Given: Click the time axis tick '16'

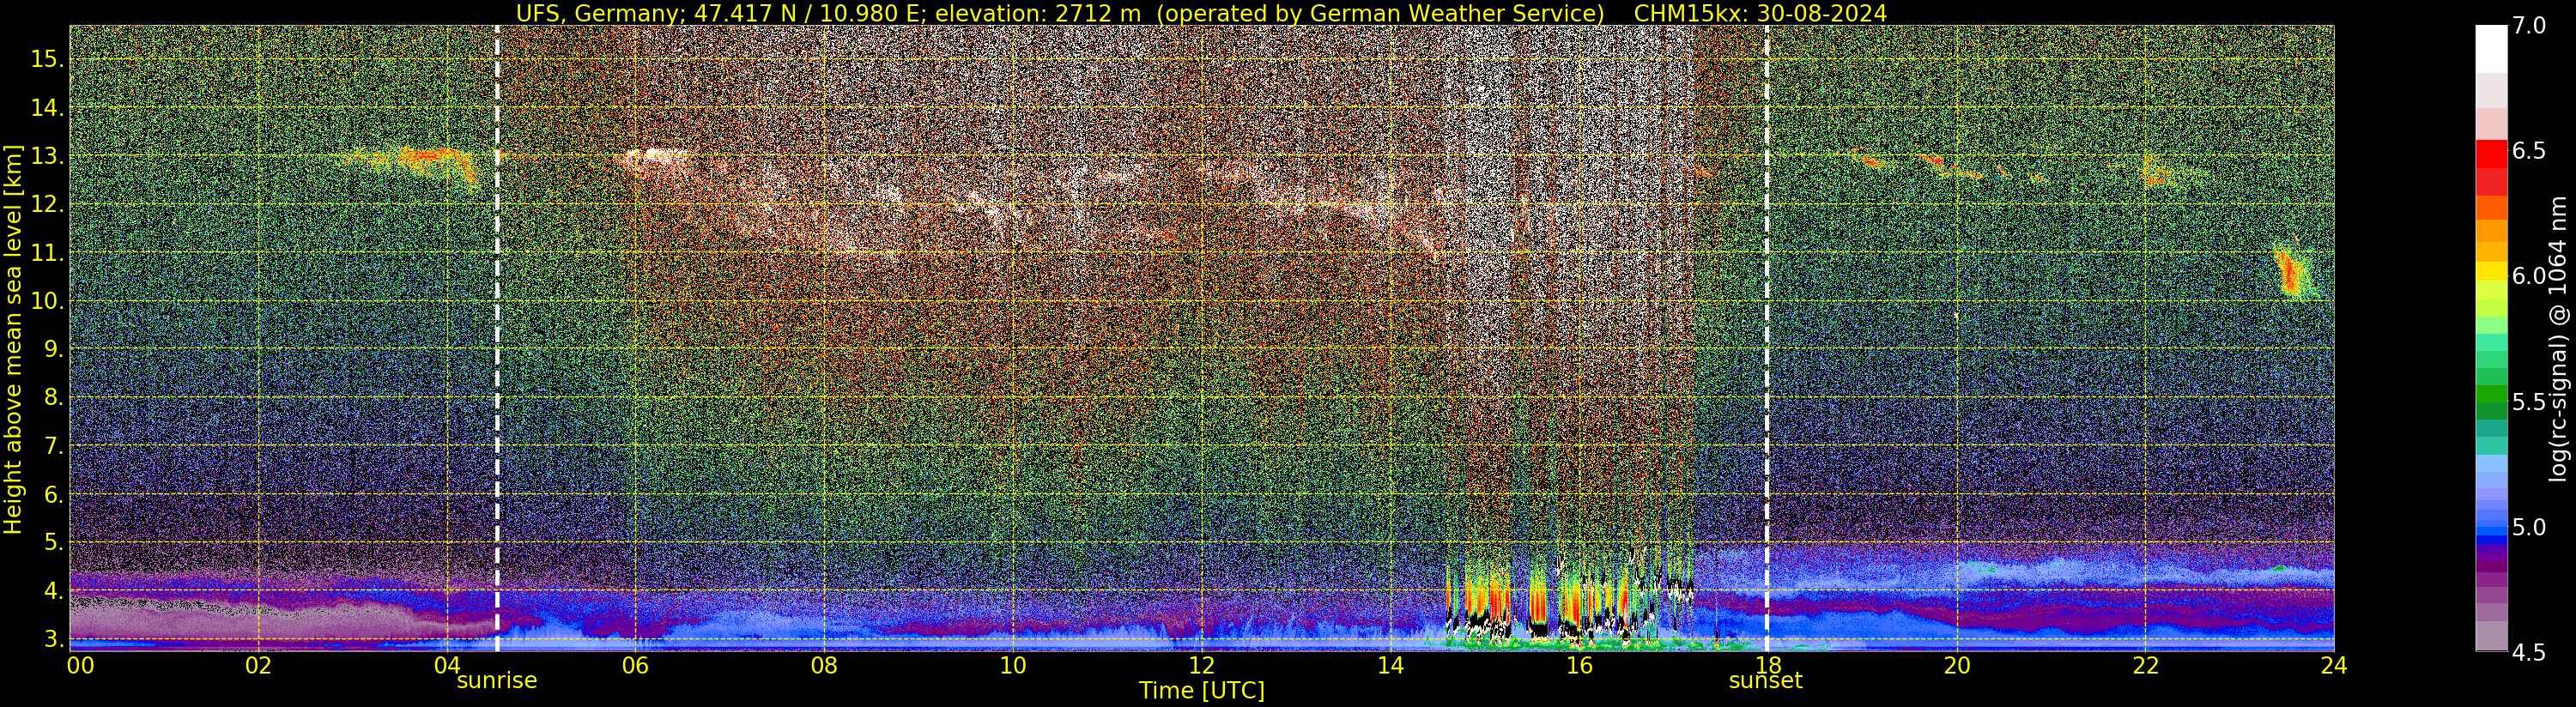Looking at the screenshot, I should 1579,665.
